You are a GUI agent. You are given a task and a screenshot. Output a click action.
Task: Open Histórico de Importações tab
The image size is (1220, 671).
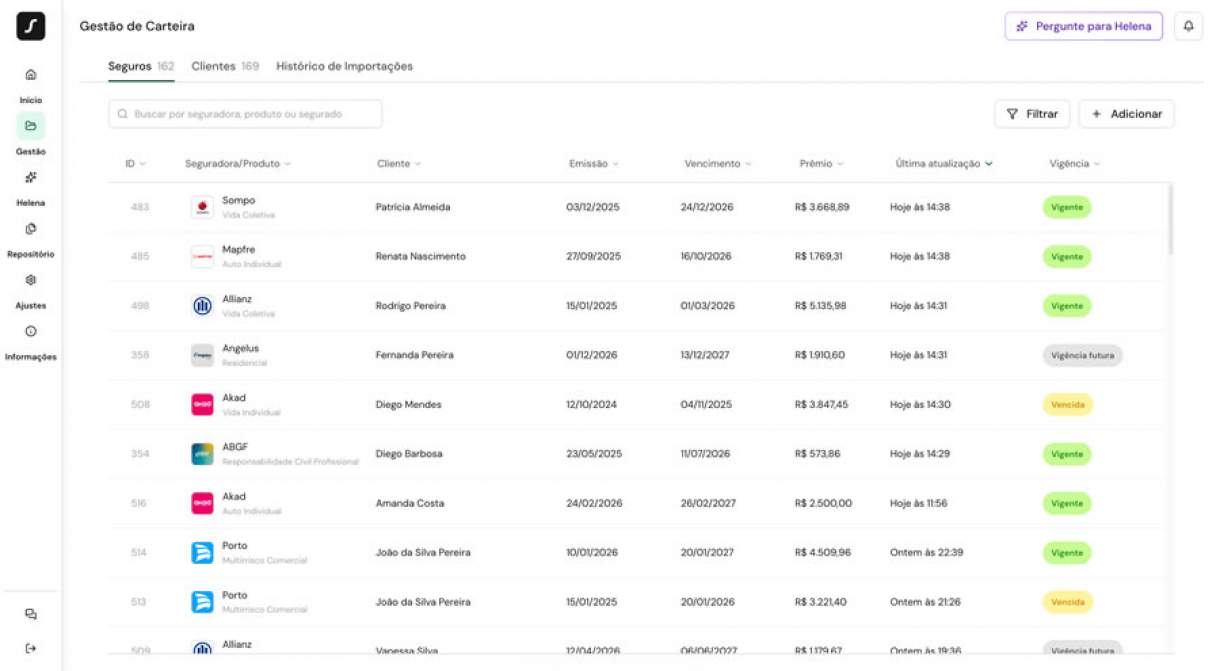[x=344, y=67]
